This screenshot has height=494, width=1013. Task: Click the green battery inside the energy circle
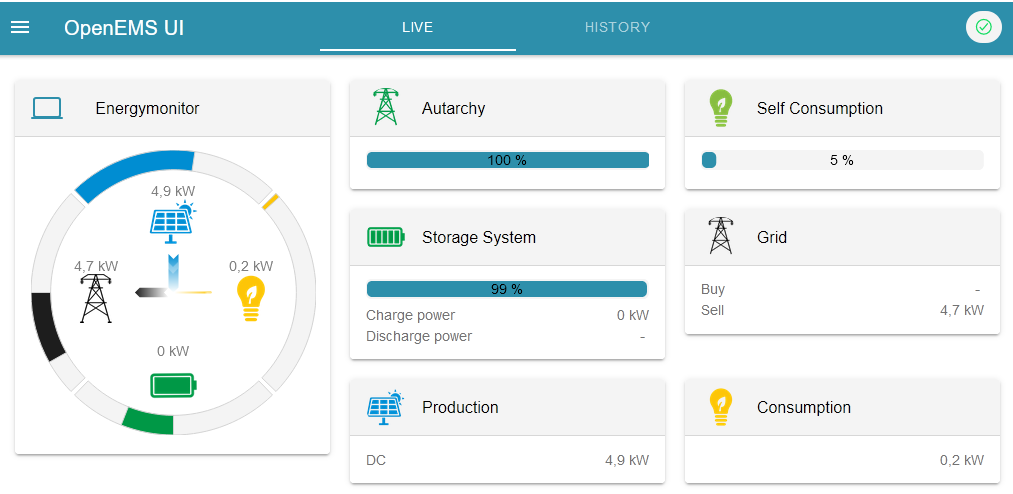(x=173, y=386)
